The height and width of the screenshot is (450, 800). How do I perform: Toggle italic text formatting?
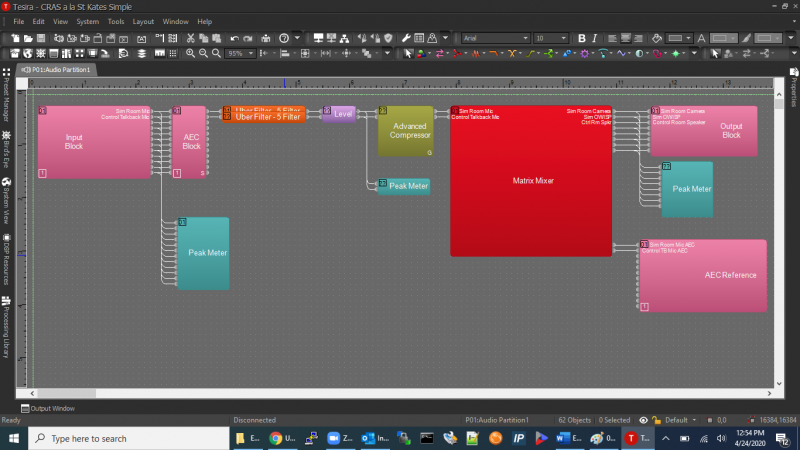click(x=594, y=38)
